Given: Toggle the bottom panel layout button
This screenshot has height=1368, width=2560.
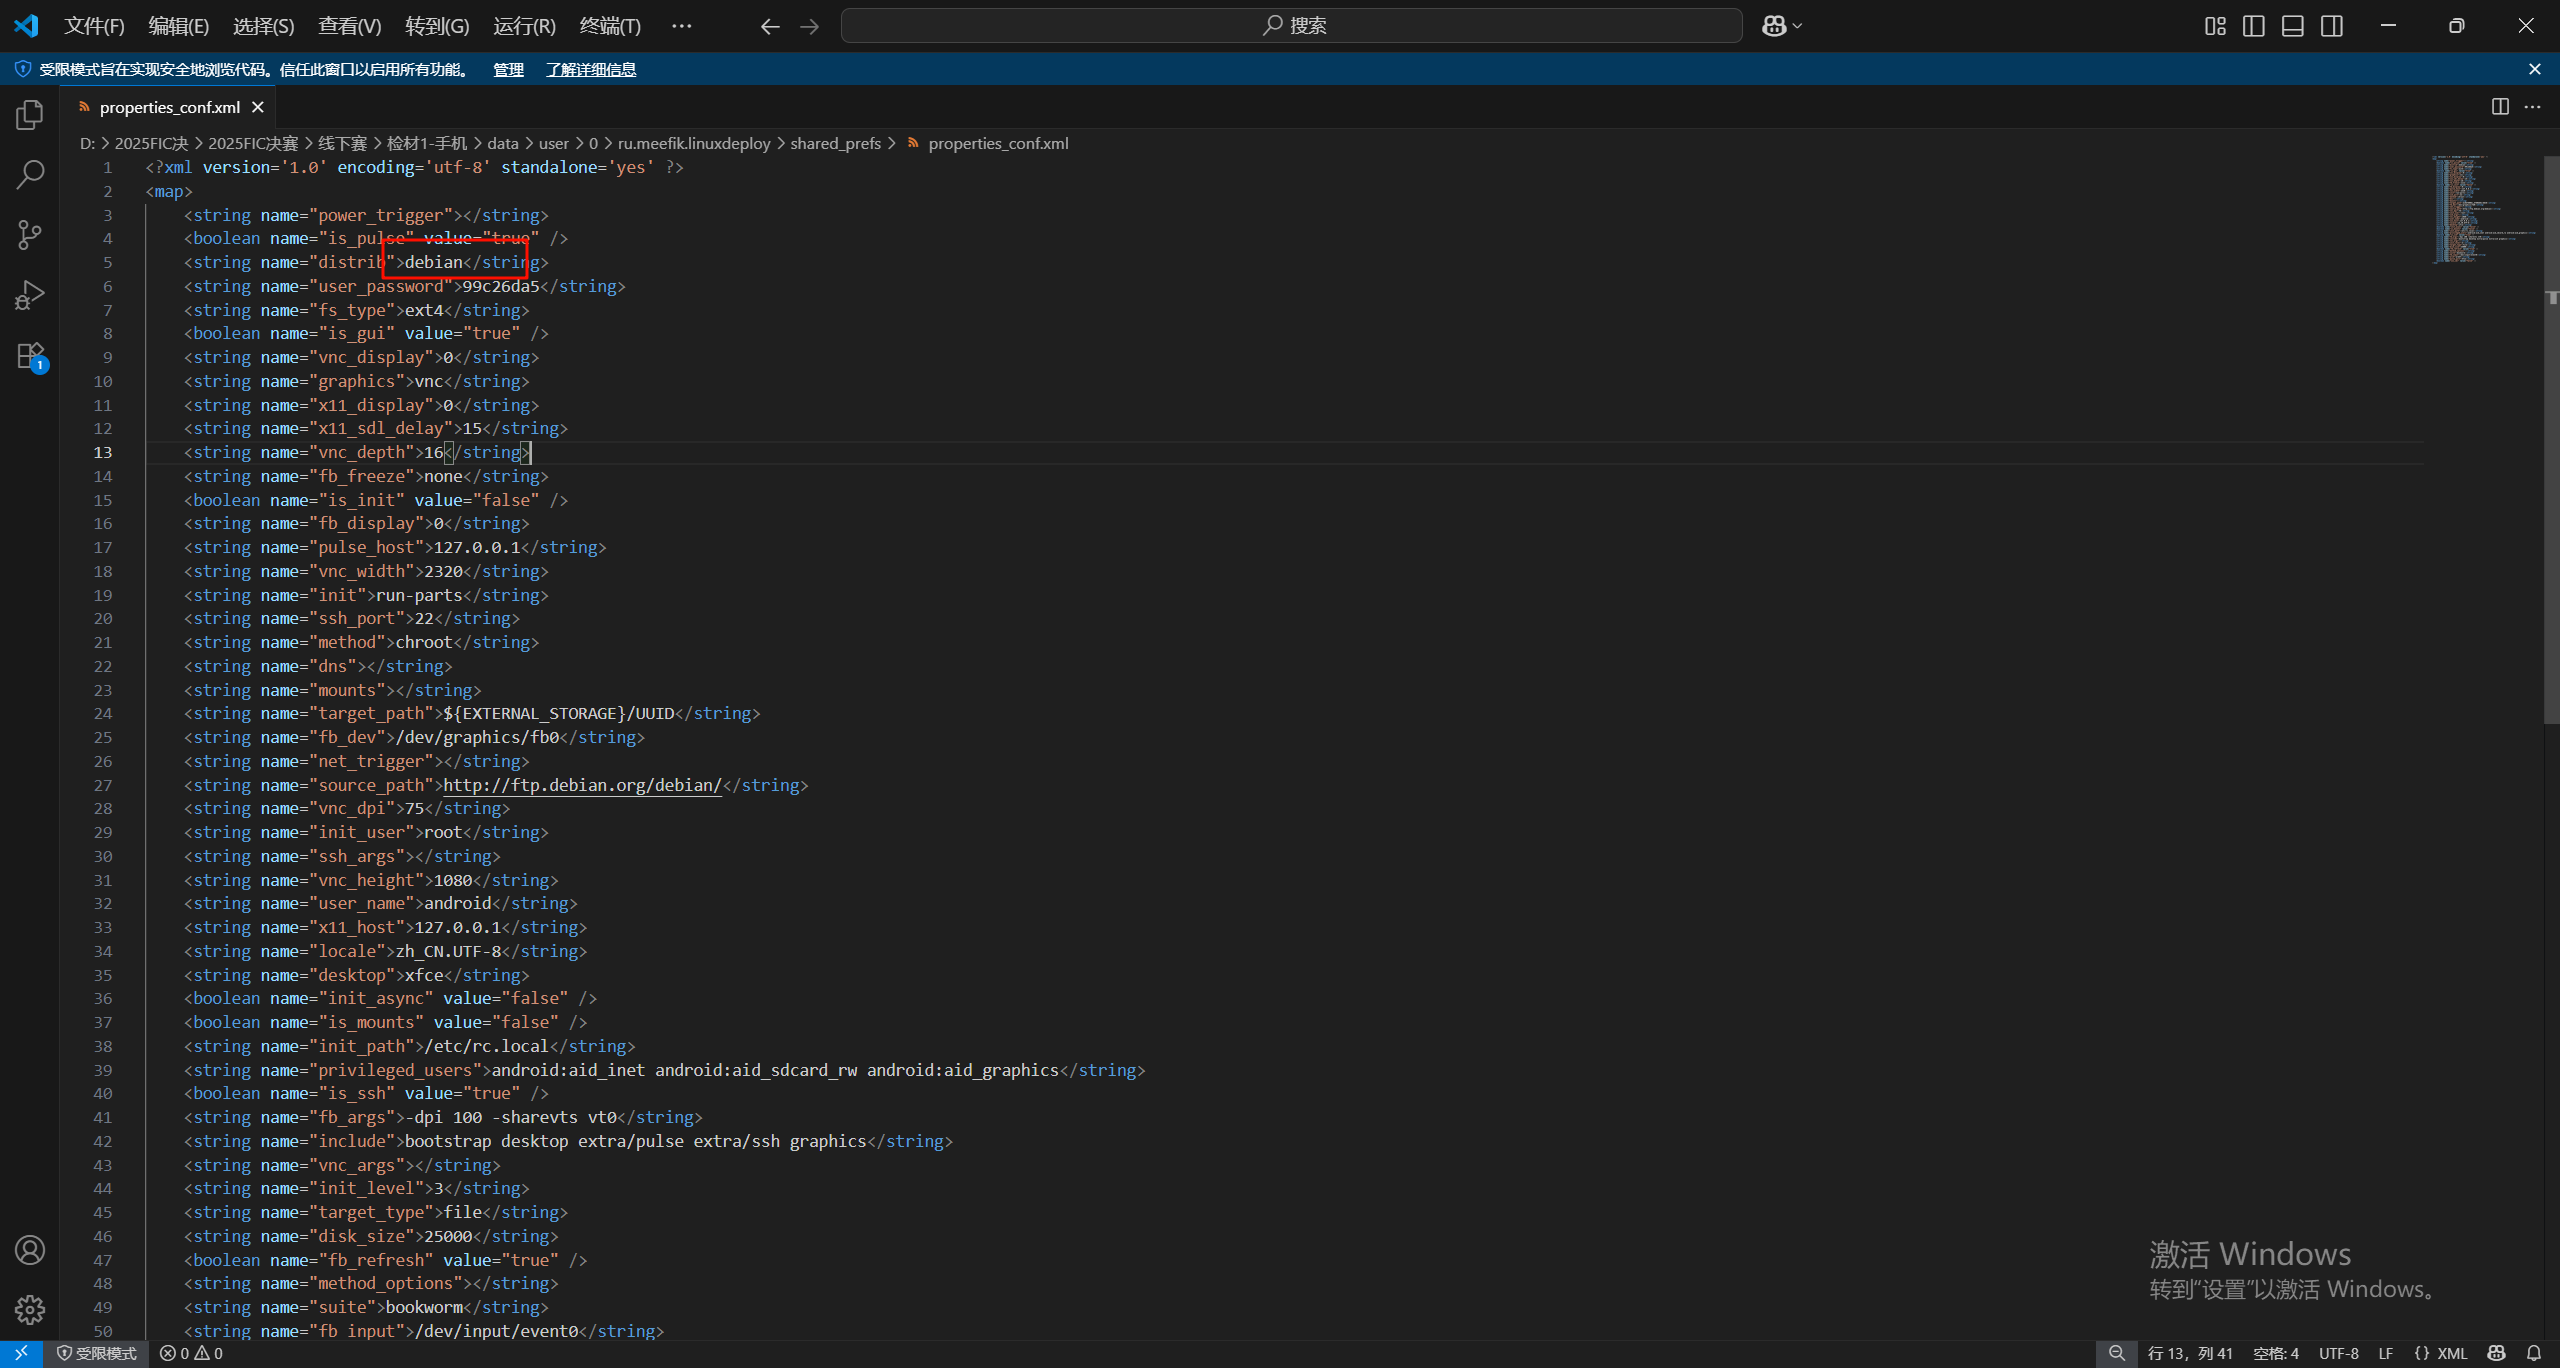Looking at the screenshot, I should 2293,26.
